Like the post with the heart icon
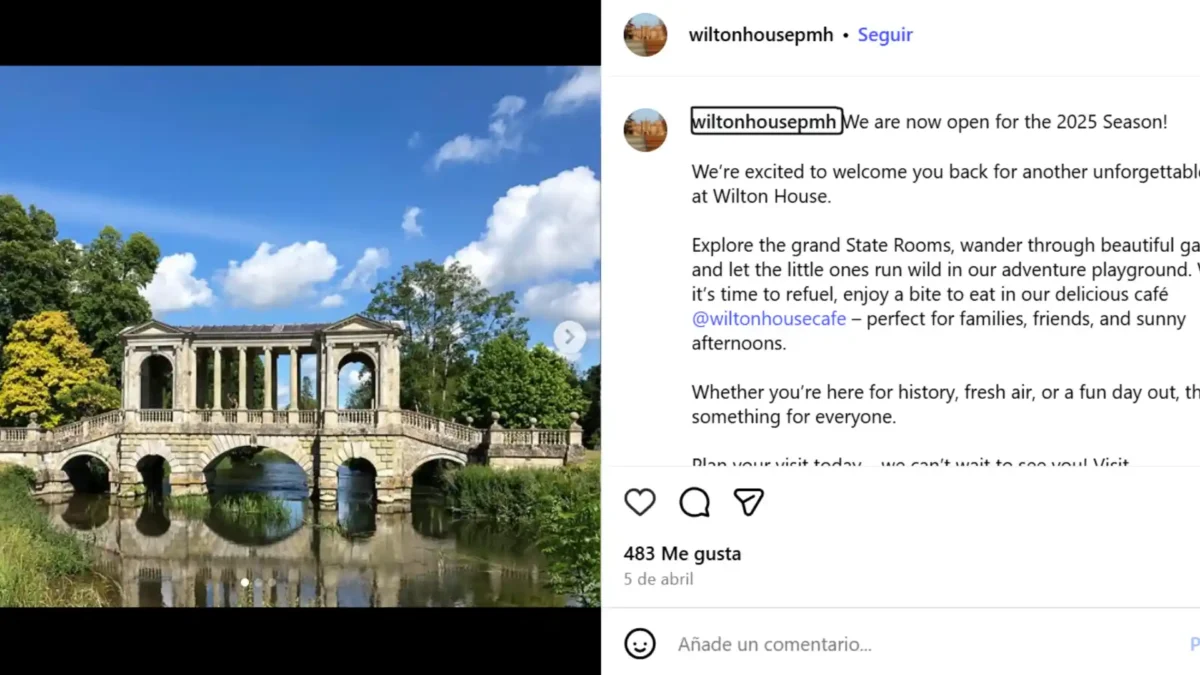The width and height of the screenshot is (1200, 675). pyautogui.click(x=640, y=502)
